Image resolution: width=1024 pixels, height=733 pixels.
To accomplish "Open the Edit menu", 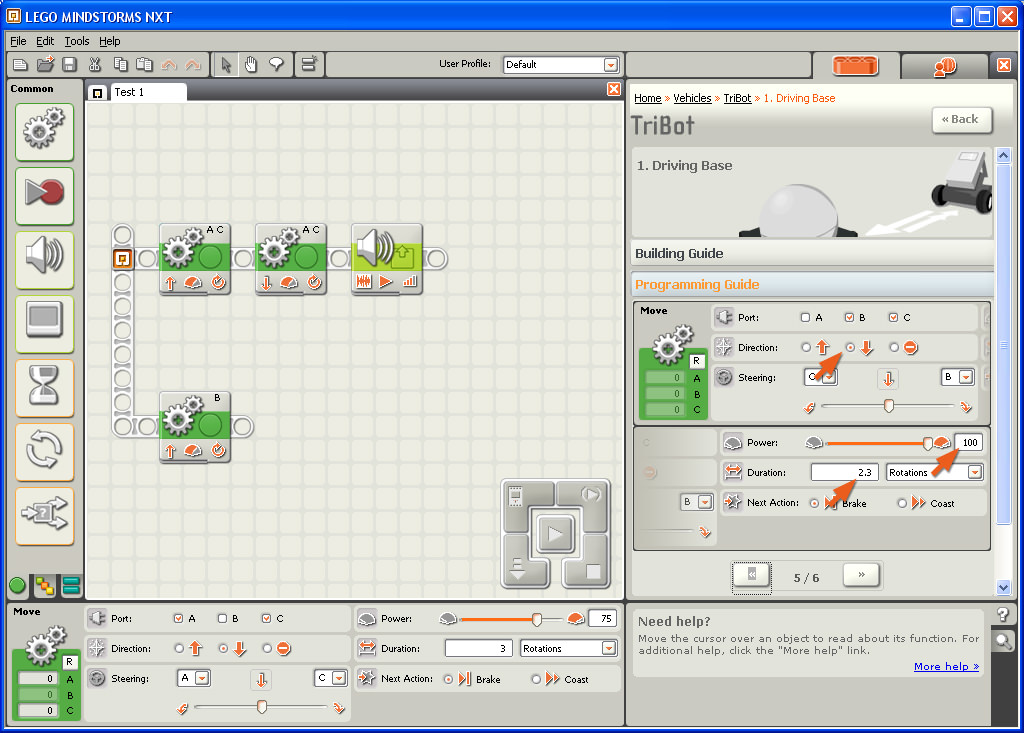I will 45,41.
